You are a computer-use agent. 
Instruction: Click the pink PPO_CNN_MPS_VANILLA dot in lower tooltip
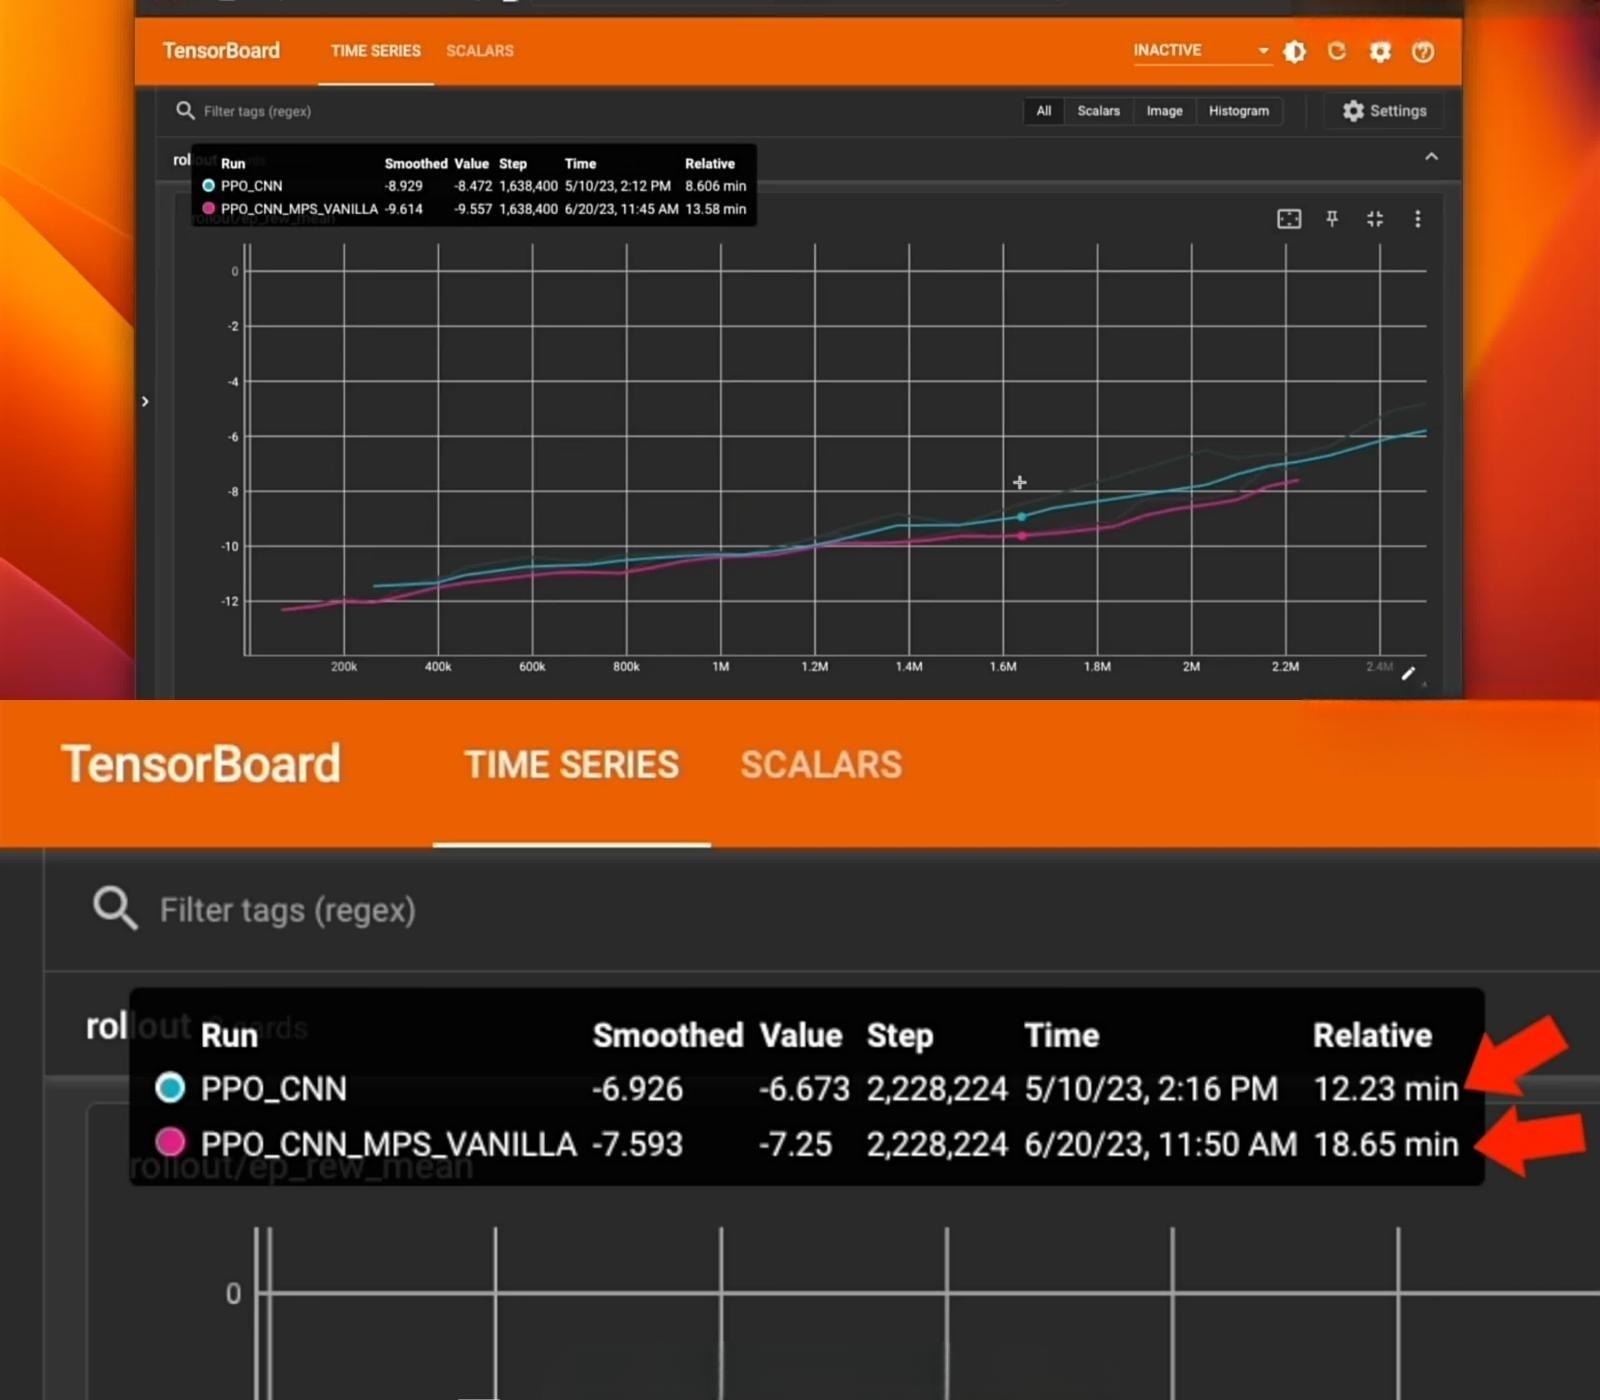pyautogui.click(x=170, y=1141)
